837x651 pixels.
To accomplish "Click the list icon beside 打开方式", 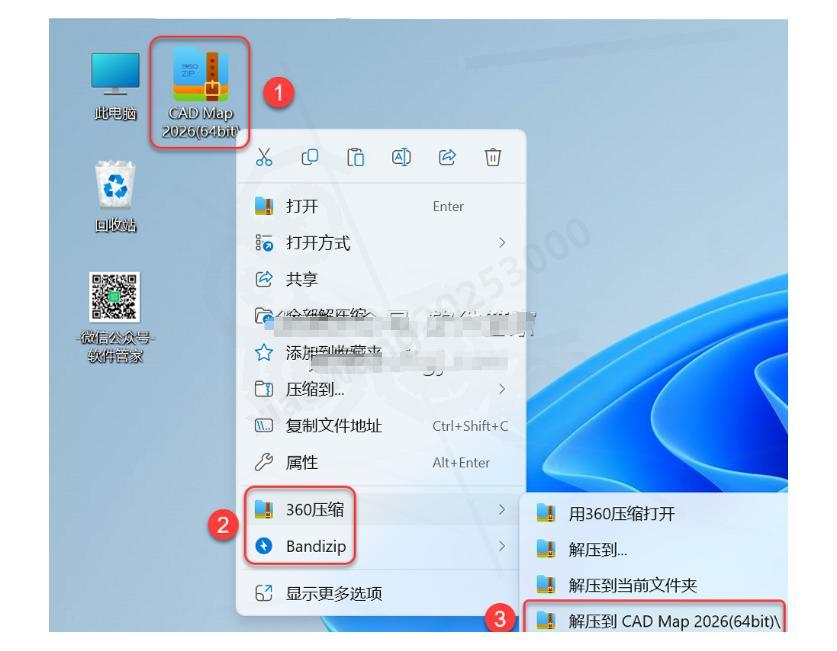I will [264, 243].
